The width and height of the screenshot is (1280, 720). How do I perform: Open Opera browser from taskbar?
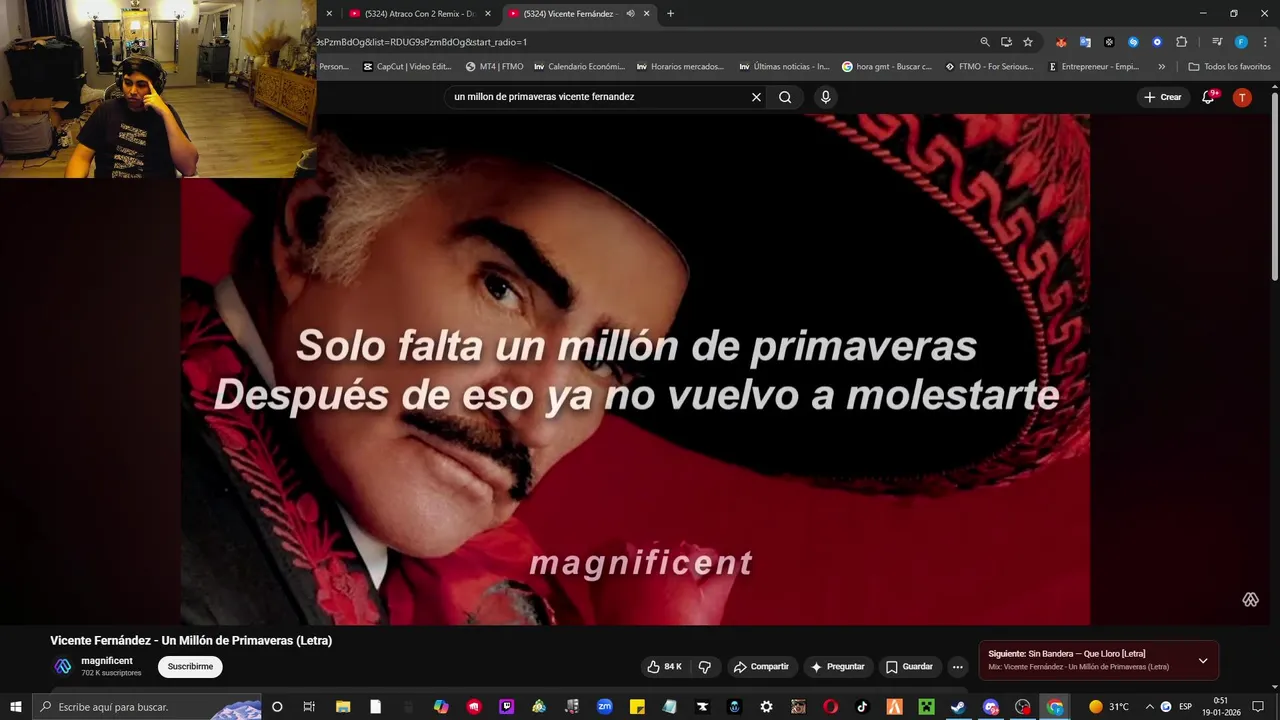click(830, 707)
